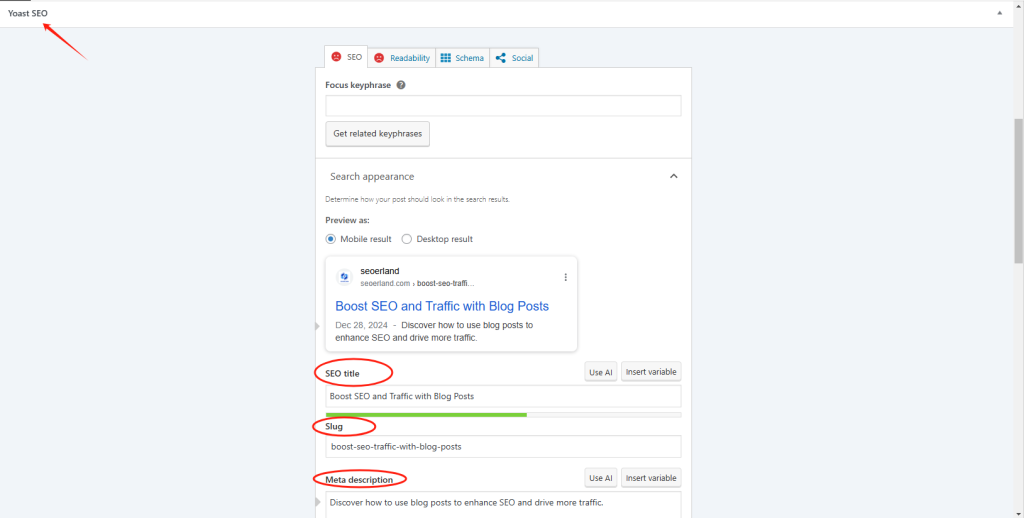The height and width of the screenshot is (518, 1024).
Task: Click the caret marker beside Meta description
Action: click(x=318, y=502)
